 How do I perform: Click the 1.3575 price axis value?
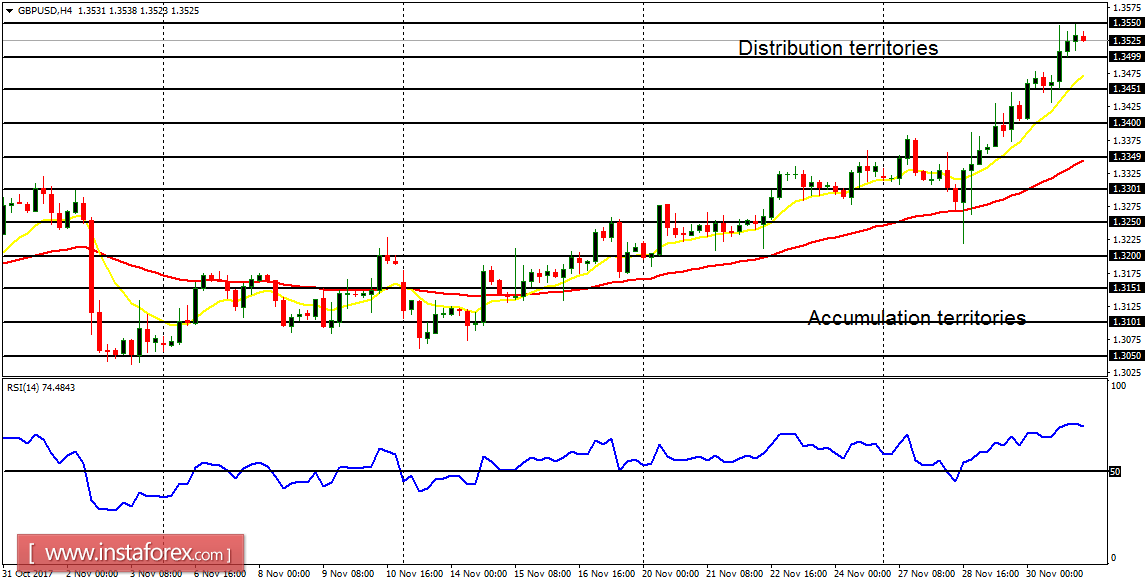[1127, 7]
